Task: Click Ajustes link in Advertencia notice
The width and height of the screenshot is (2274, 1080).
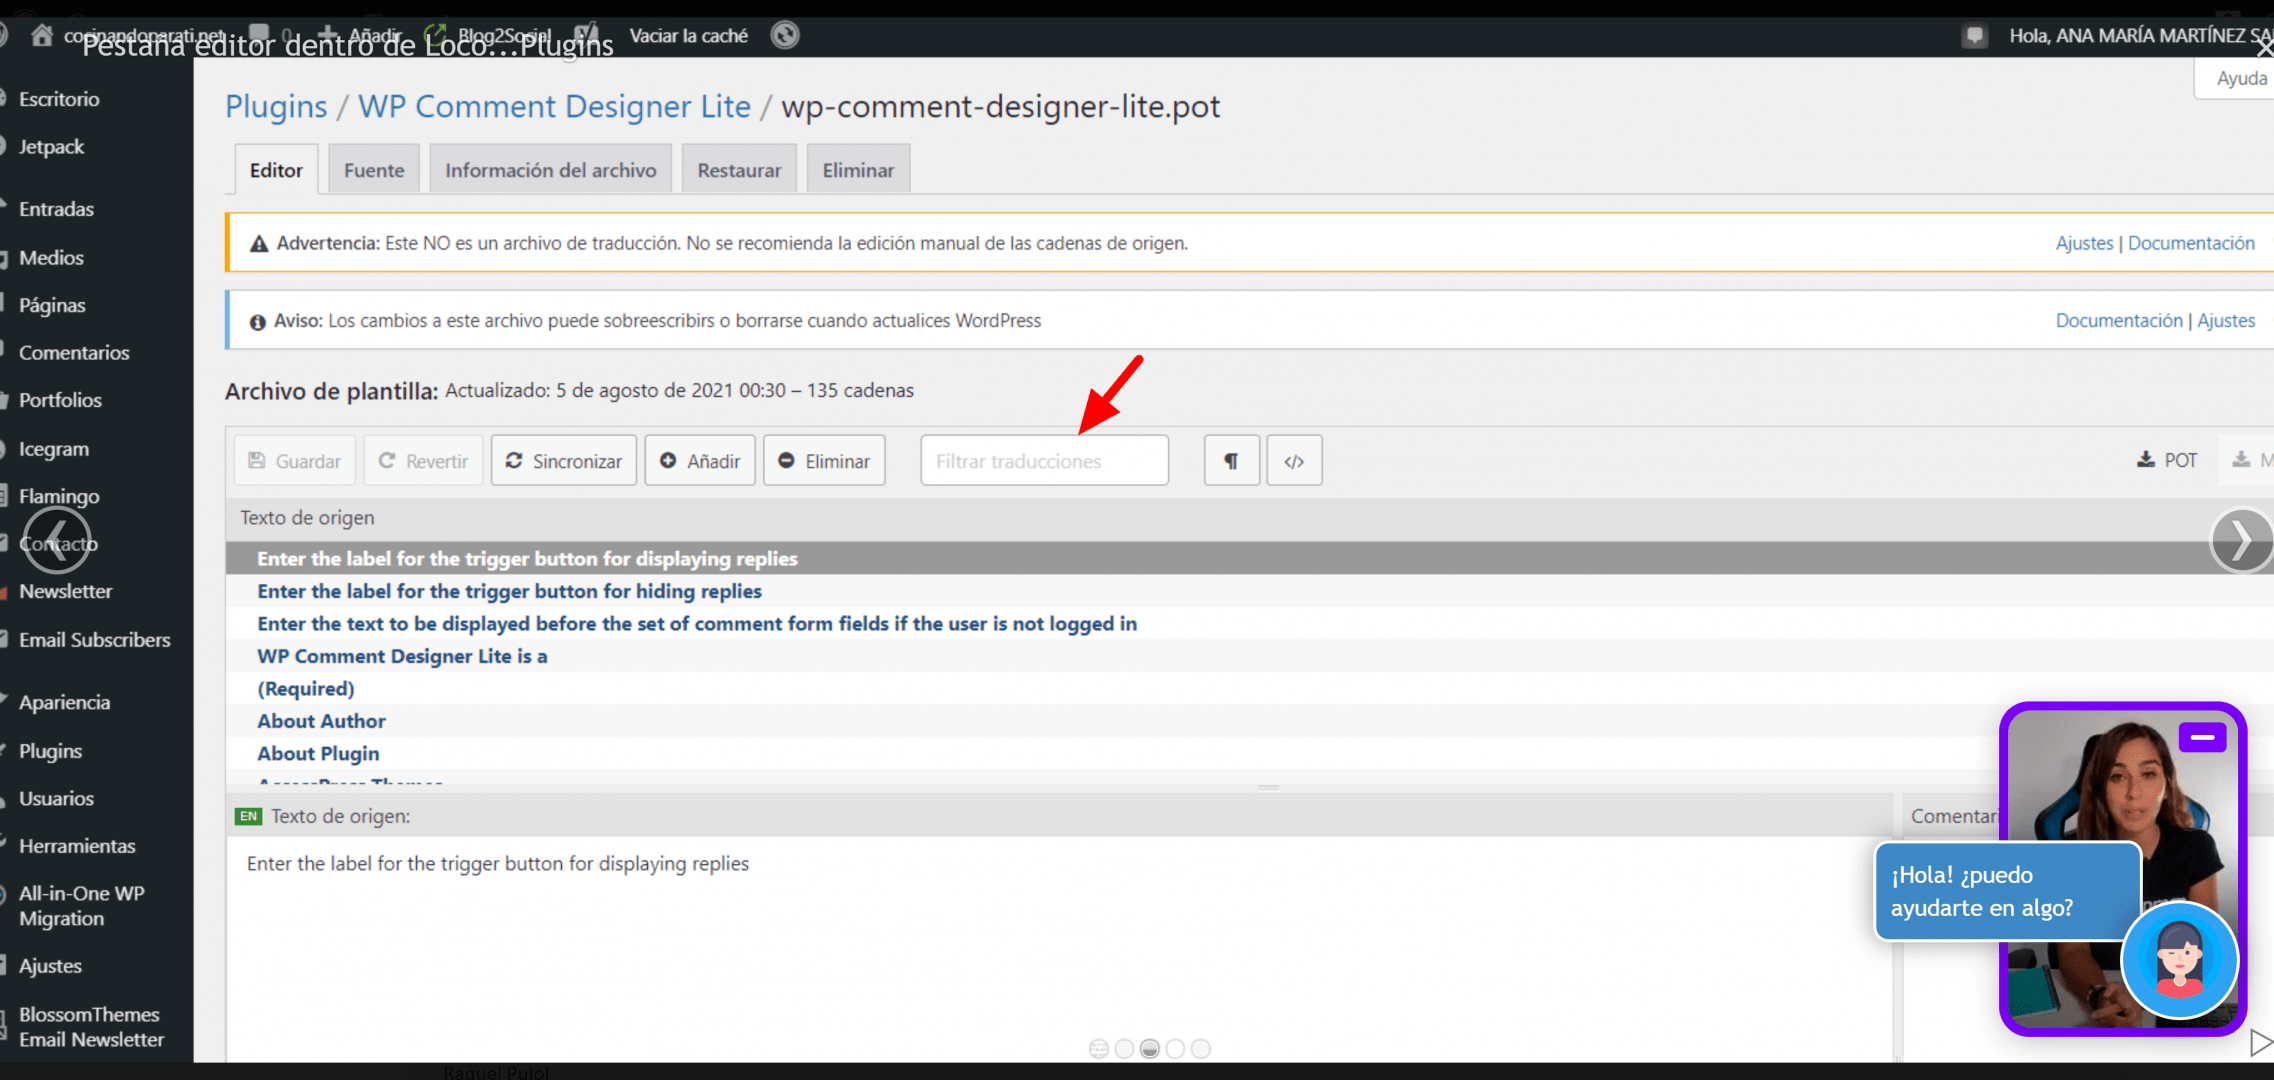Action: [2084, 243]
